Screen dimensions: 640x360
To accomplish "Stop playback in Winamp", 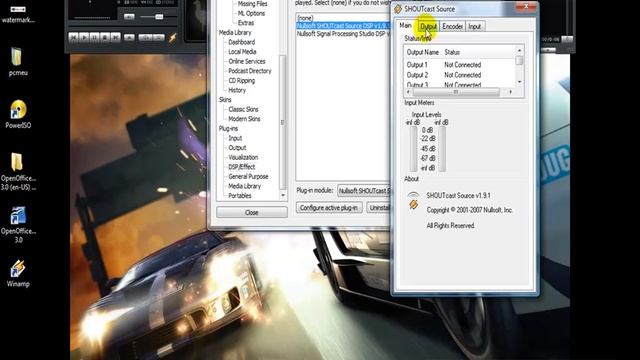I will tap(105, 38).
